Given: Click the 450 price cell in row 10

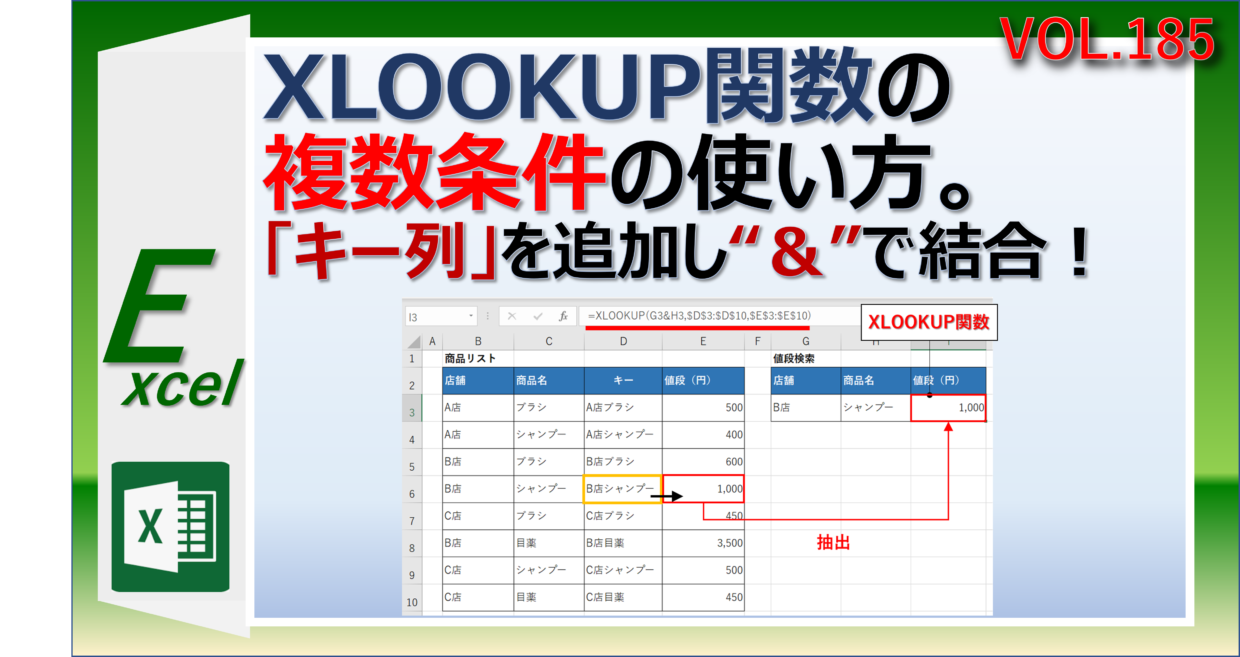Looking at the screenshot, I should 703,598.
